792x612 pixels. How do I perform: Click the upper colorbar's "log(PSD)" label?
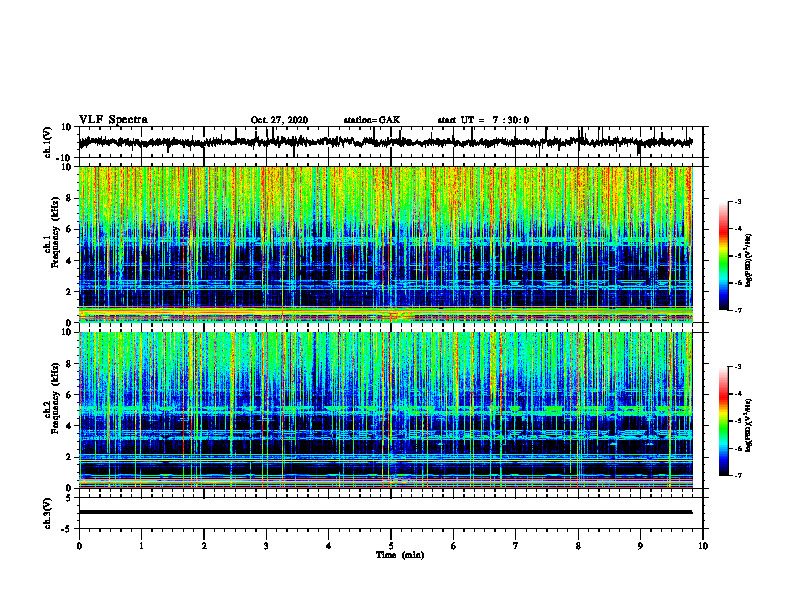749,261
